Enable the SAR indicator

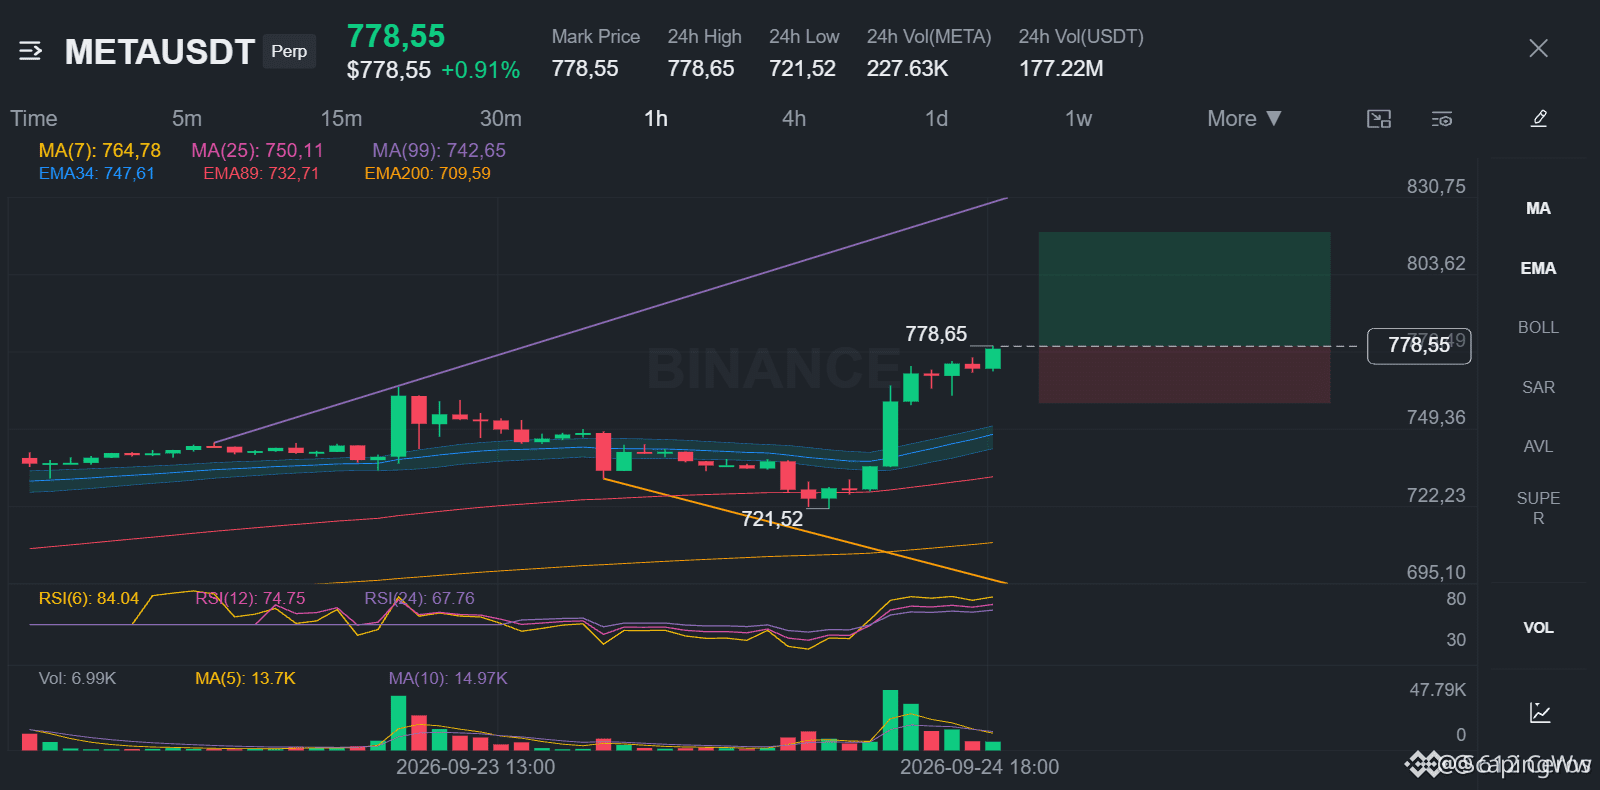1538,387
